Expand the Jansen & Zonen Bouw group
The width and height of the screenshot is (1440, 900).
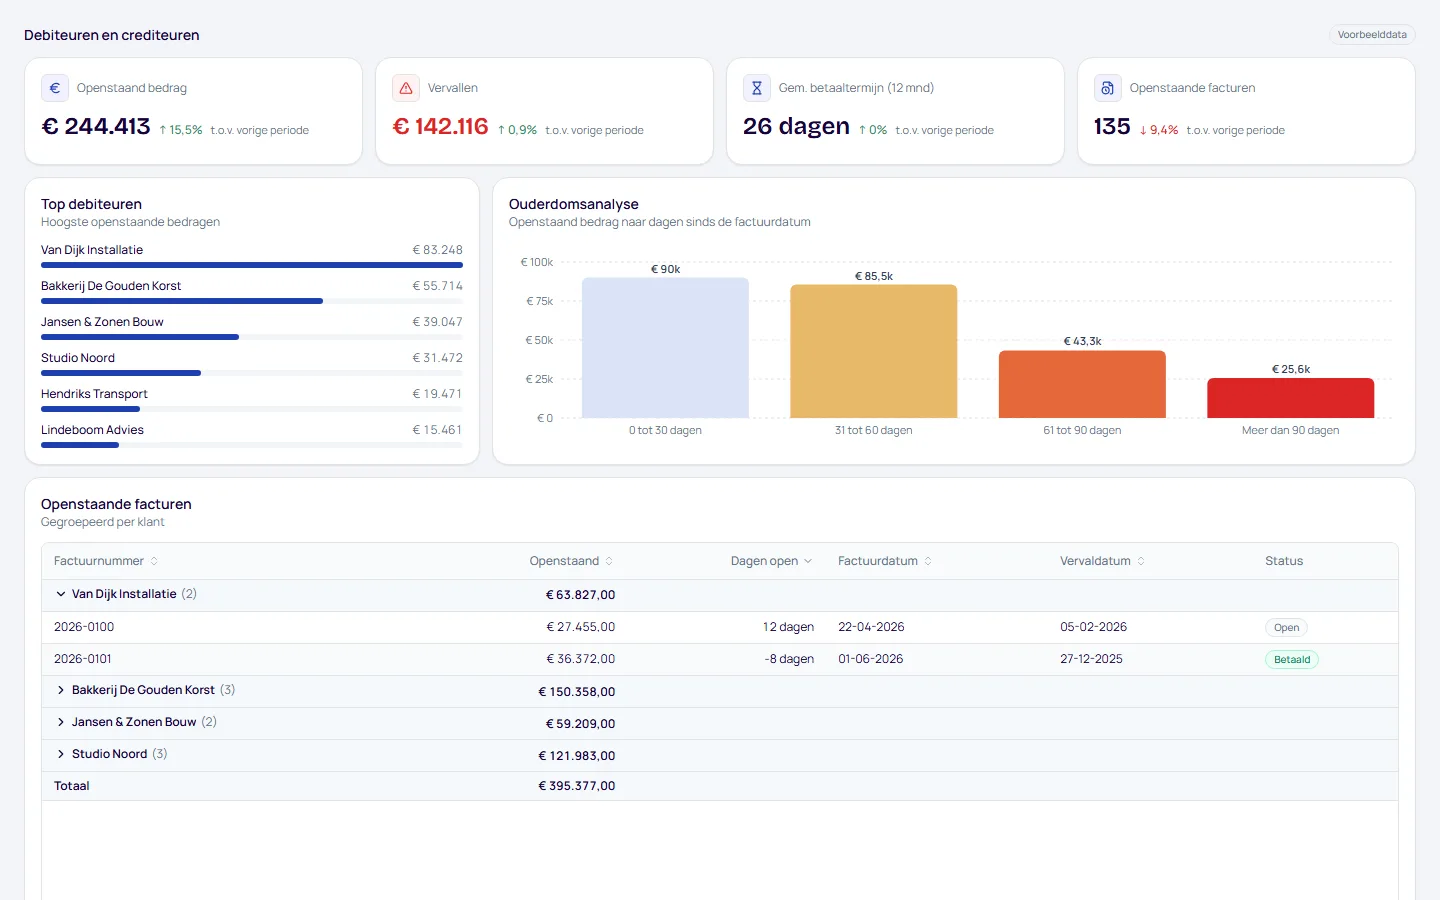[61, 722]
